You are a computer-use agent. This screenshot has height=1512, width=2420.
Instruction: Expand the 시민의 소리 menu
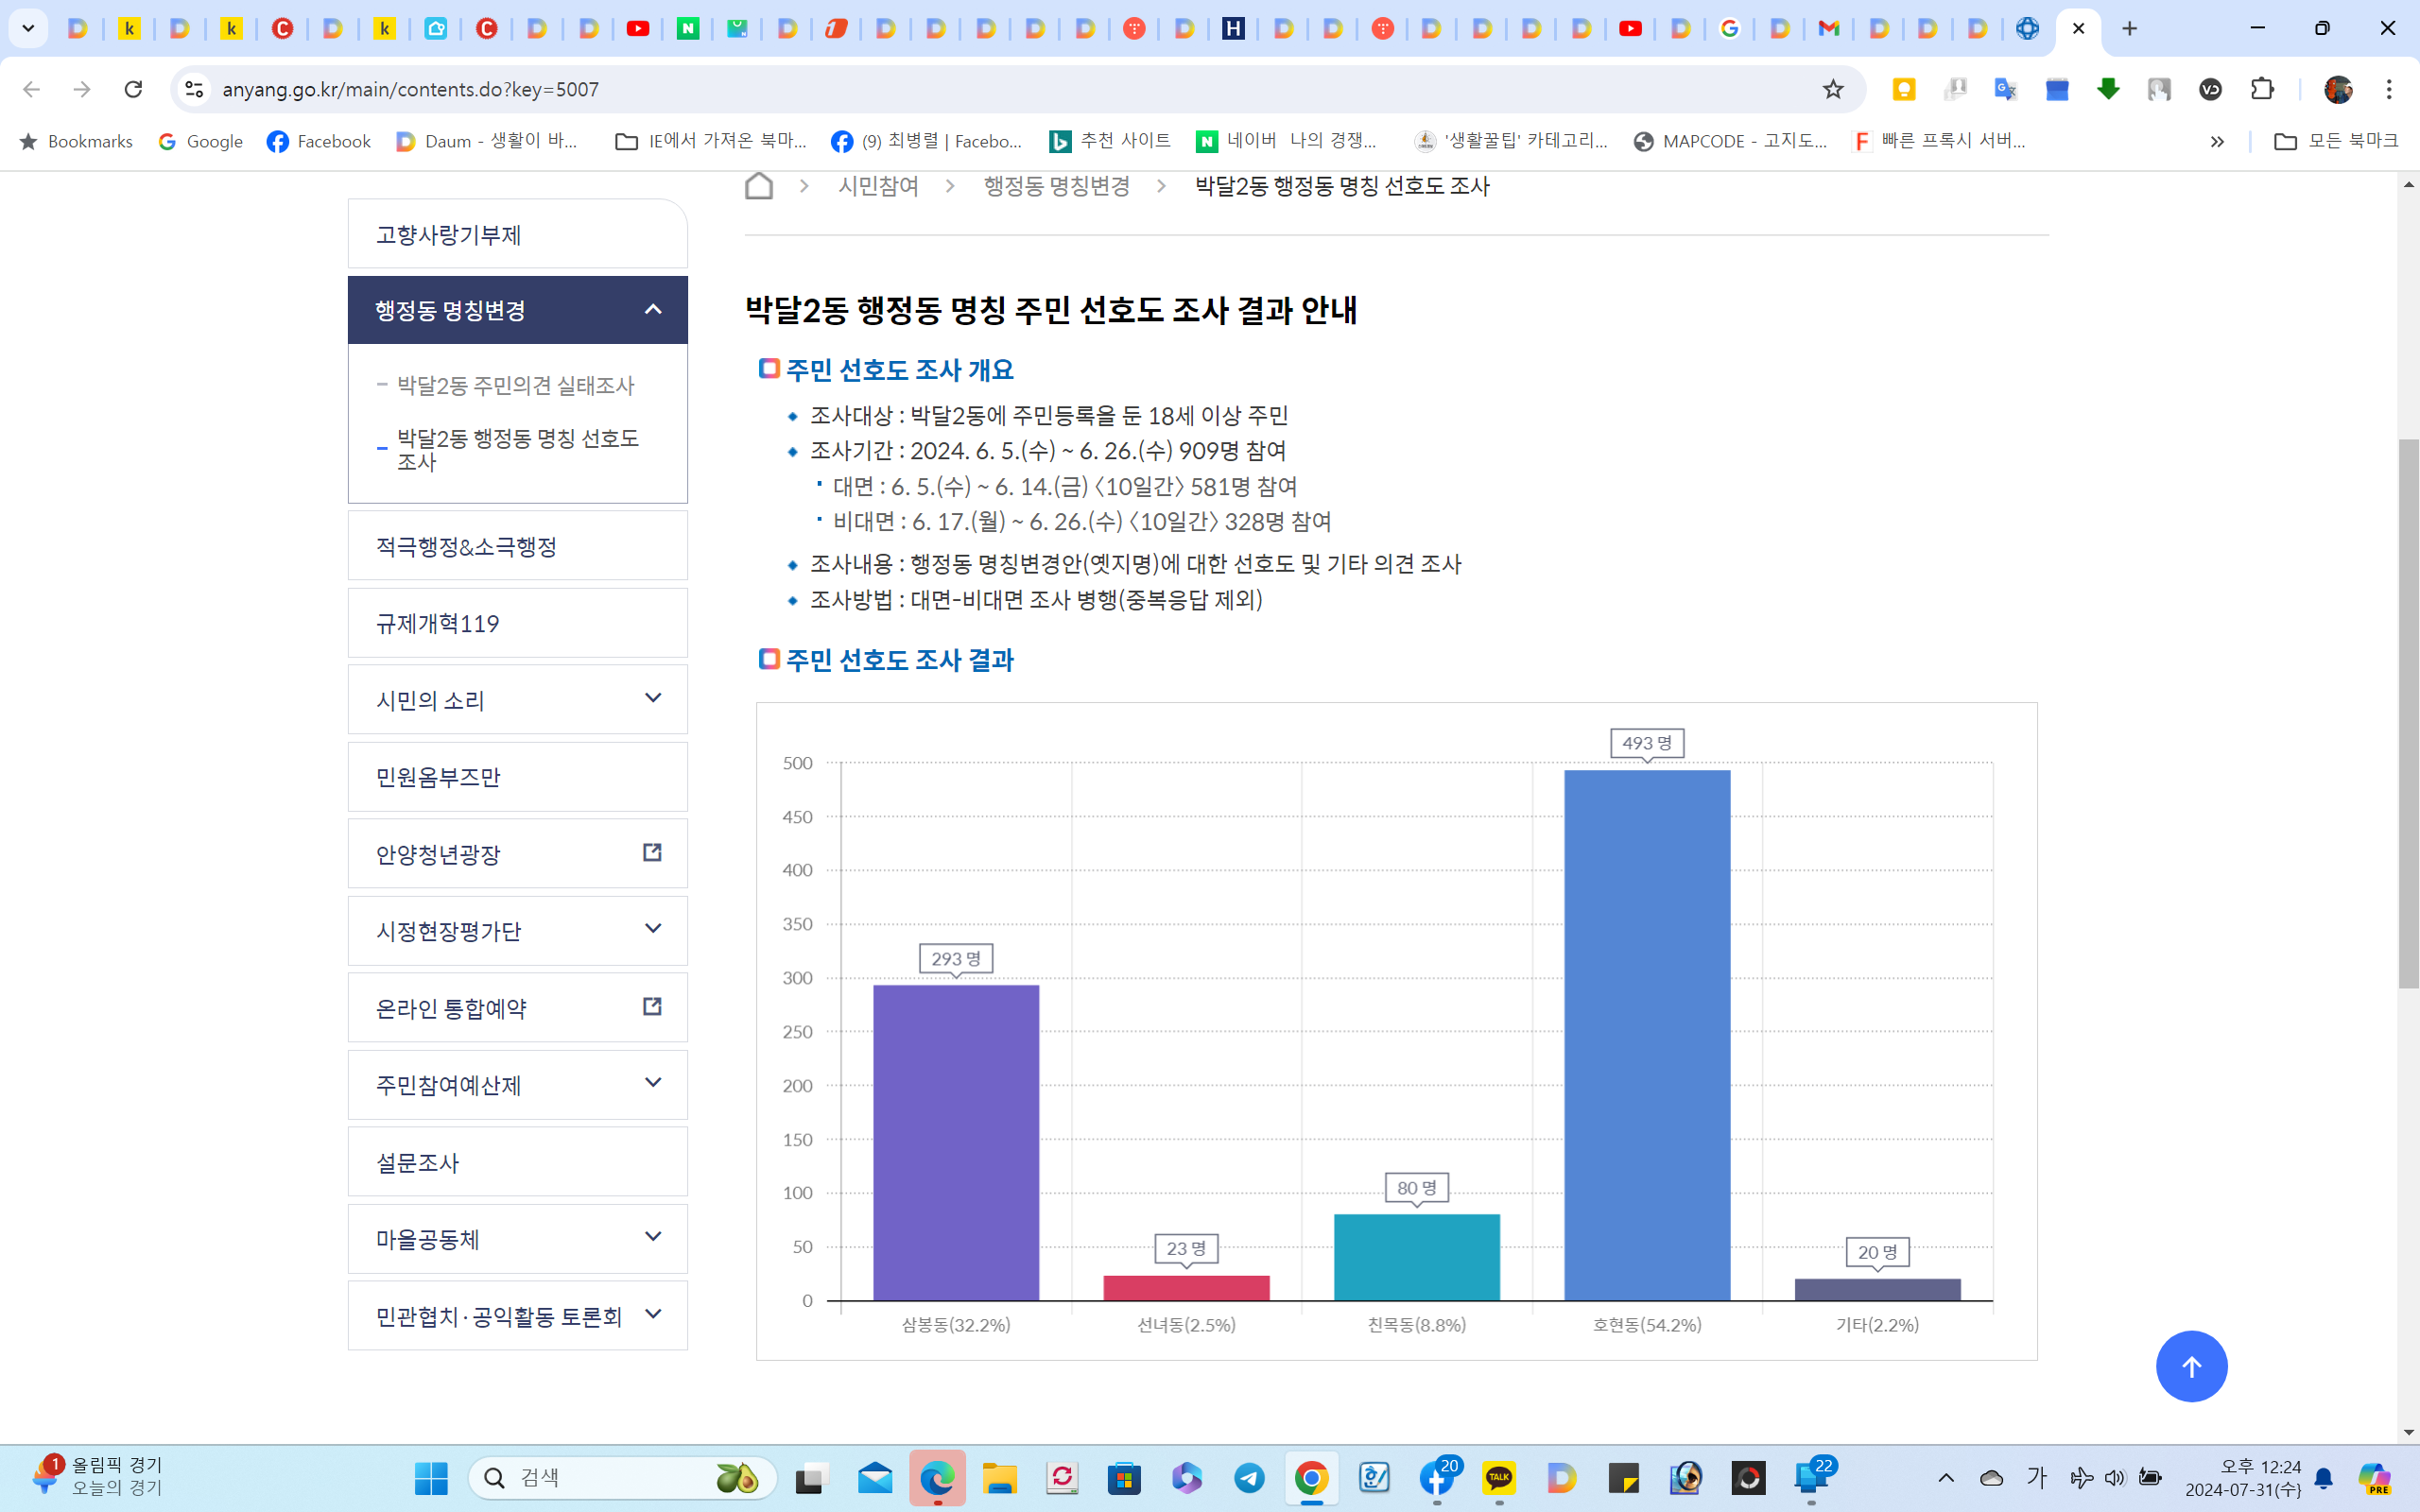pos(652,699)
